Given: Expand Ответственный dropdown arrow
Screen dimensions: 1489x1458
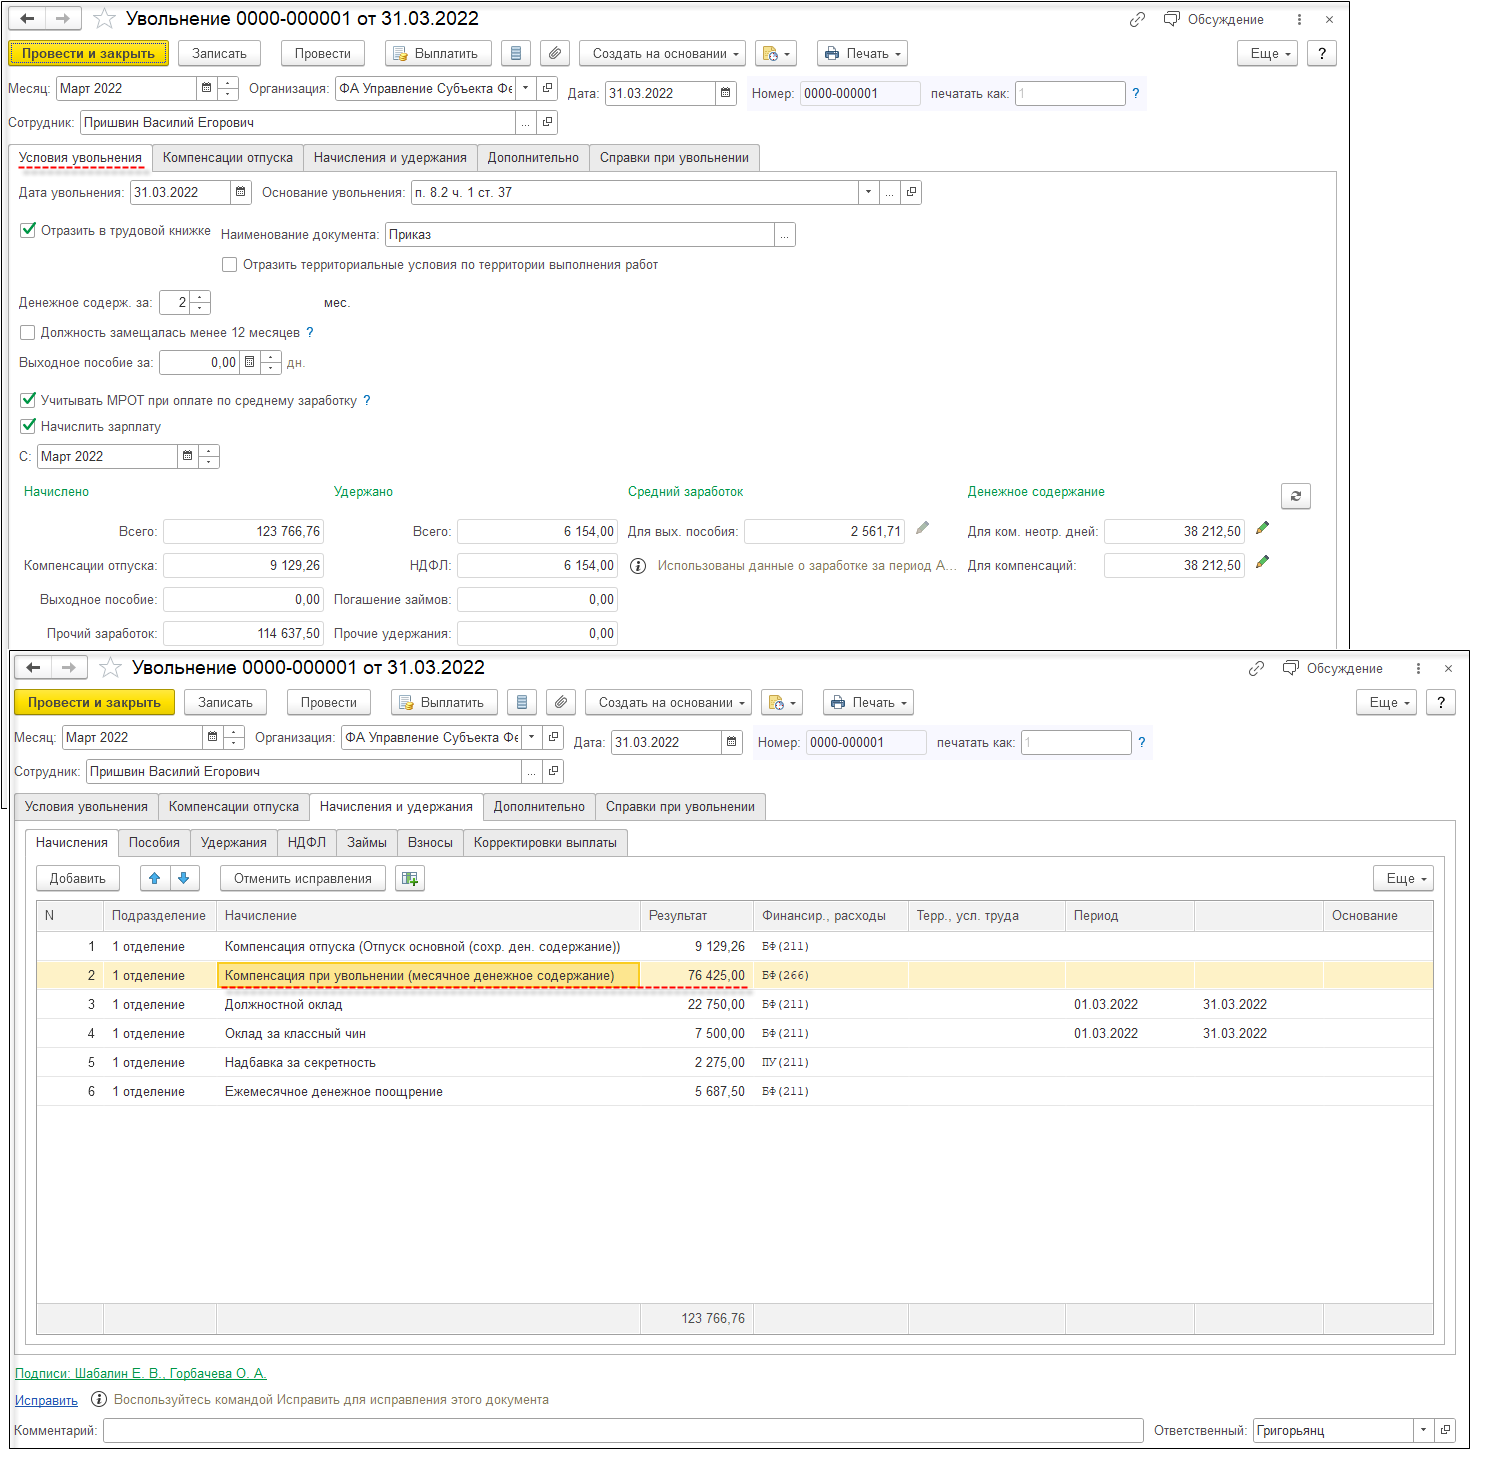Looking at the screenshot, I should 1423,1430.
